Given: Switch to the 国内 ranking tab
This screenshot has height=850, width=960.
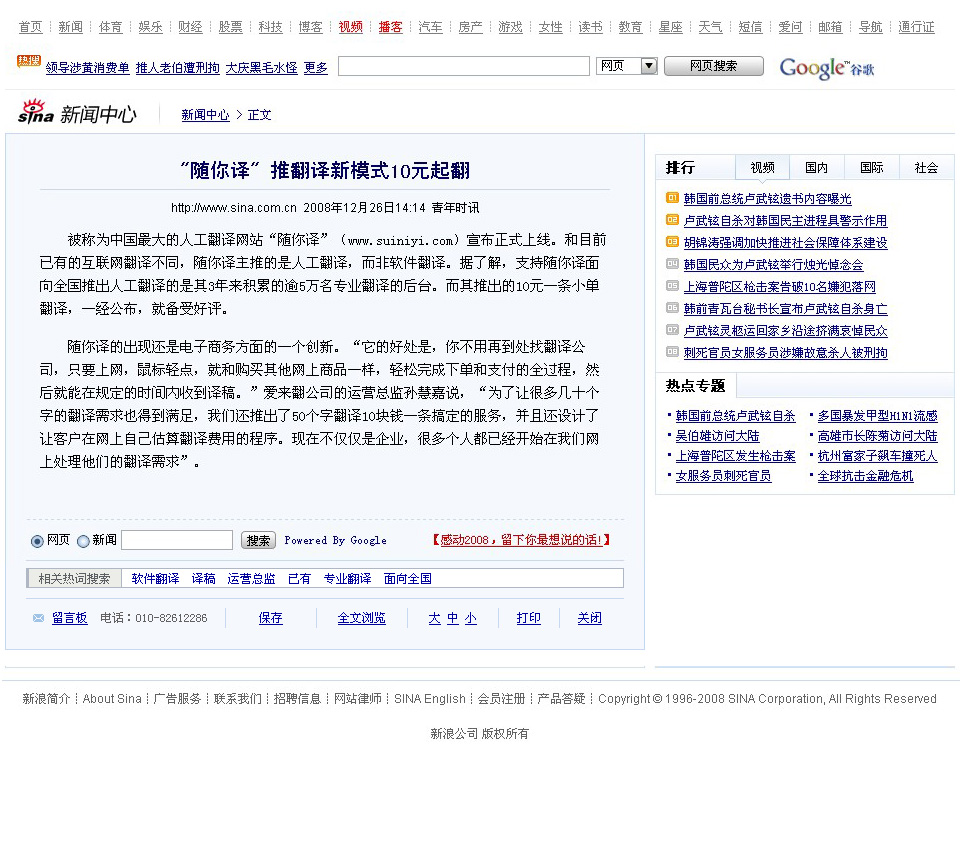Looking at the screenshot, I should pos(816,167).
